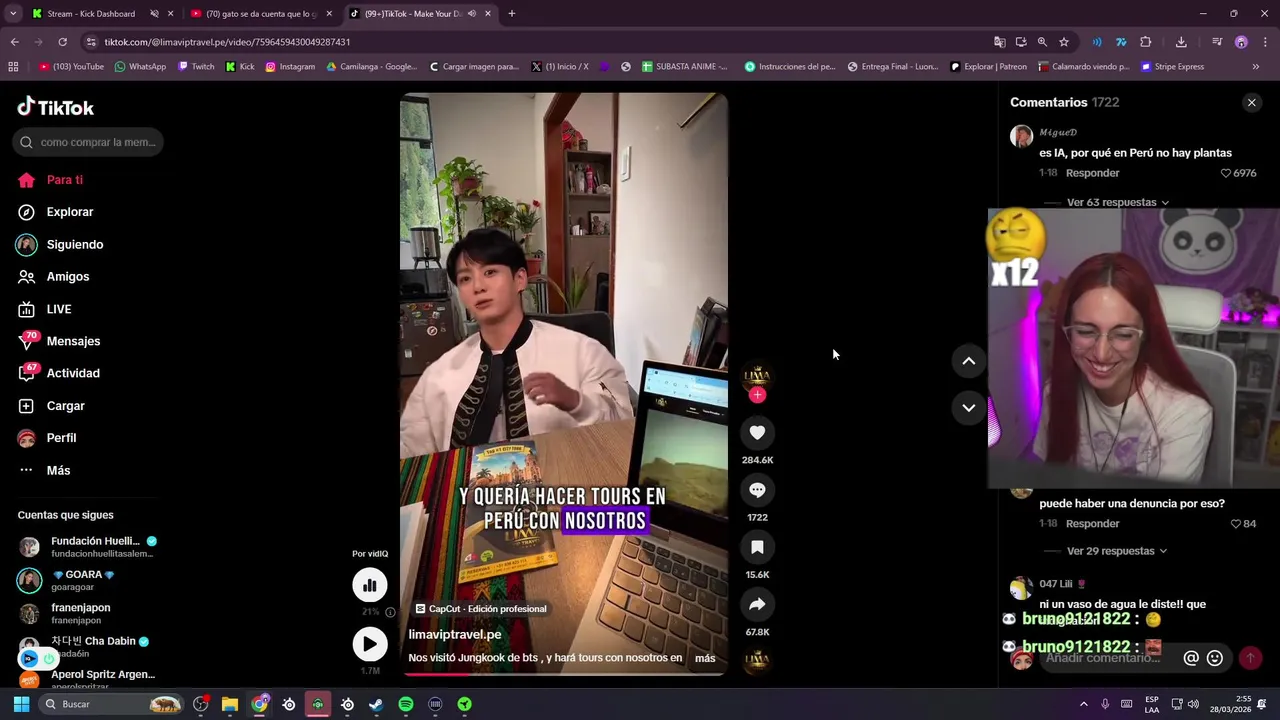Viewport: 1280px width, 720px height.
Task: Reply to the denuncia comment
Action: coord(1092,524)
